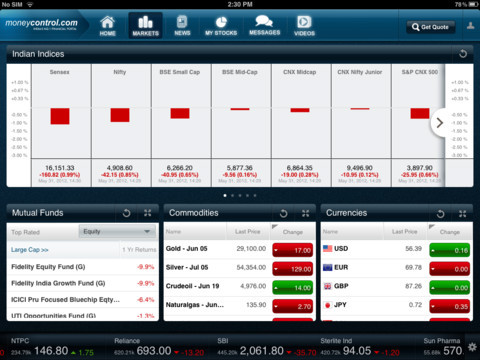The image size is (480, 360).
Task: Click the Get Quote search button
Action: (431, 27)
